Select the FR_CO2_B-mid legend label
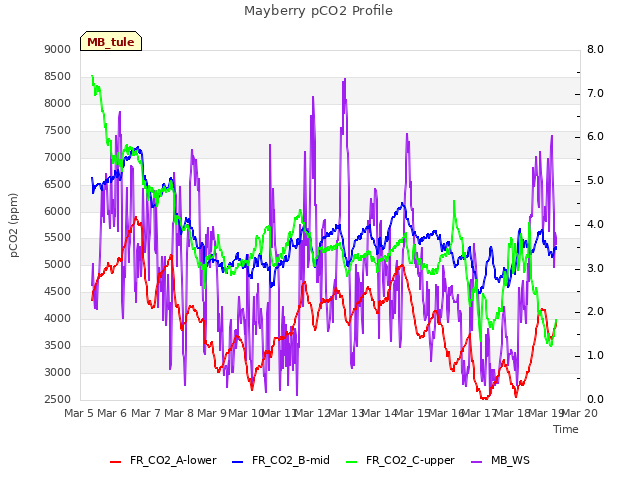 (291, 460)
